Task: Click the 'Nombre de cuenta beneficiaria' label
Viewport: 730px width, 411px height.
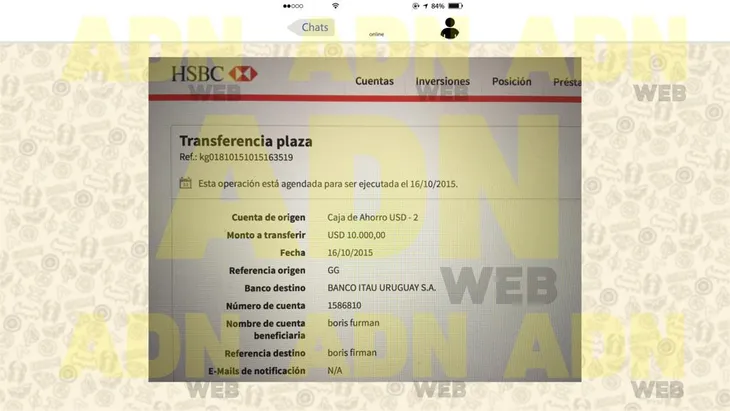Action: click(x=266, y=330)
